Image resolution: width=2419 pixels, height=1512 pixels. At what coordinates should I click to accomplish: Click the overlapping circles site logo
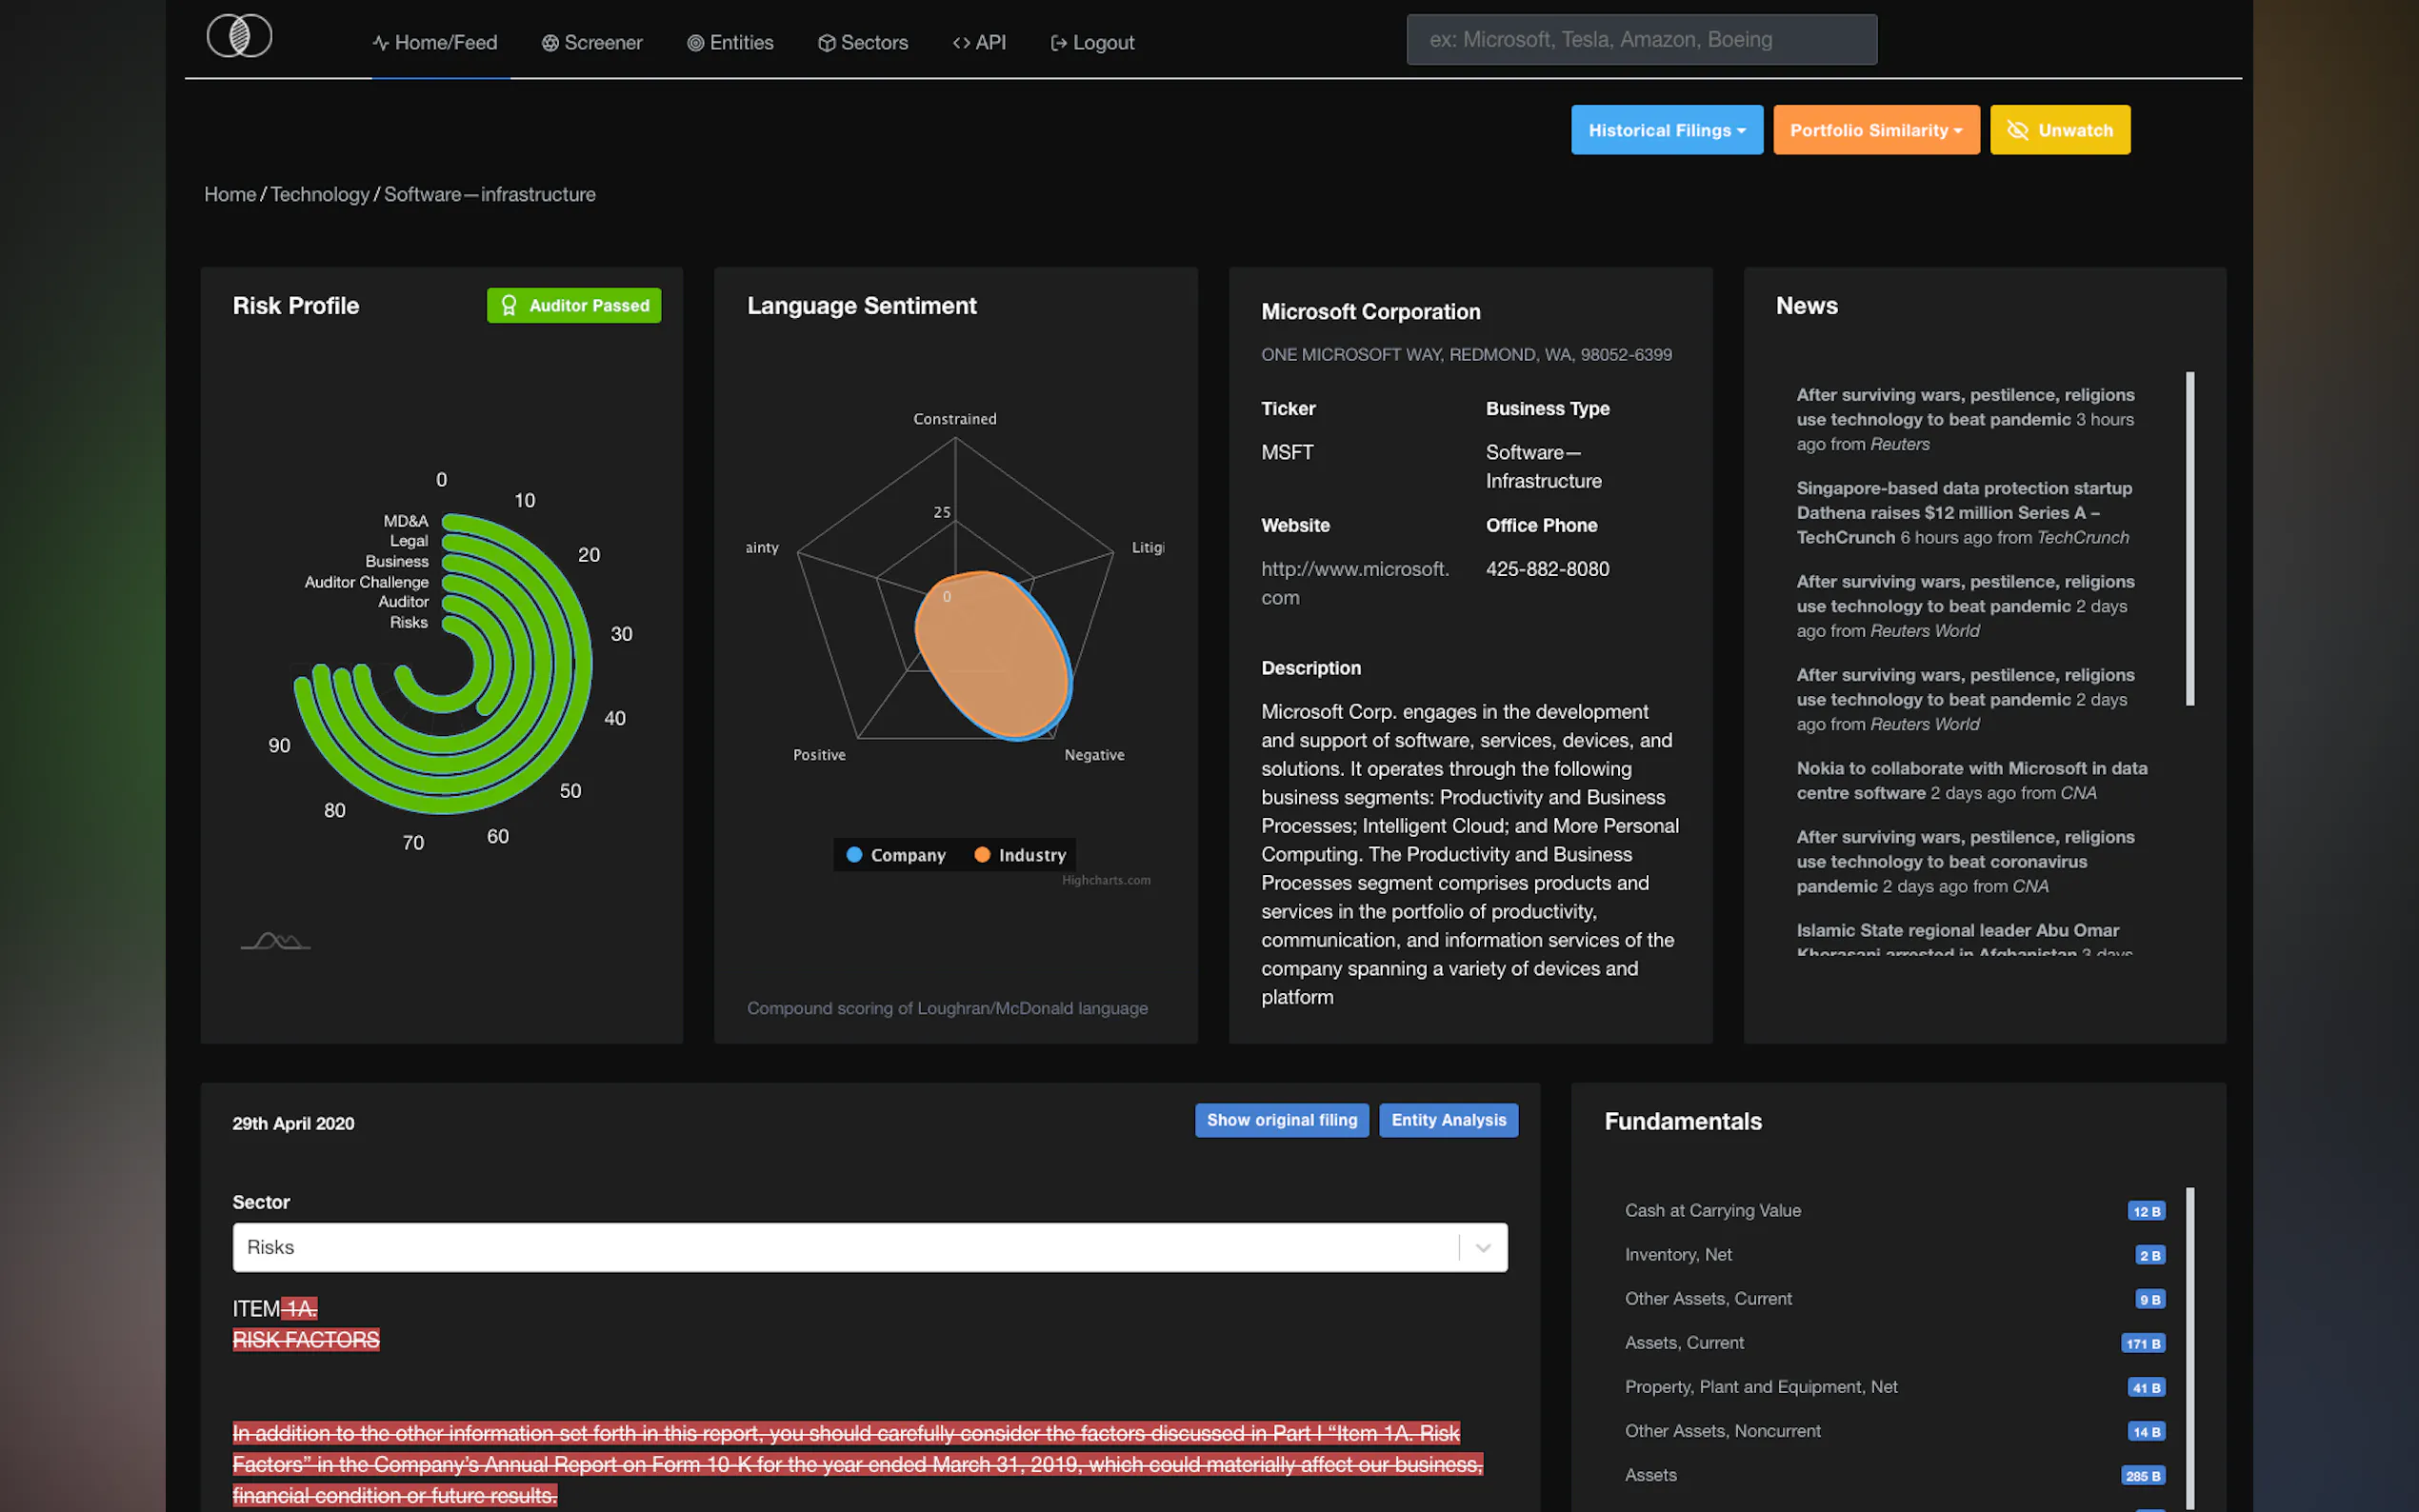tap(239, 36)
